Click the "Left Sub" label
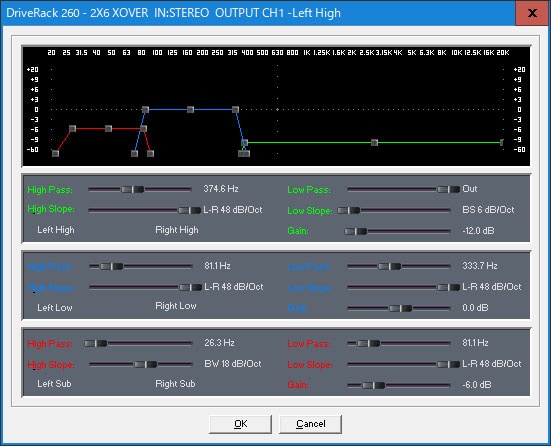Image resolution: width=551 pixels, height=447 pixels. [x=54, y=384]
